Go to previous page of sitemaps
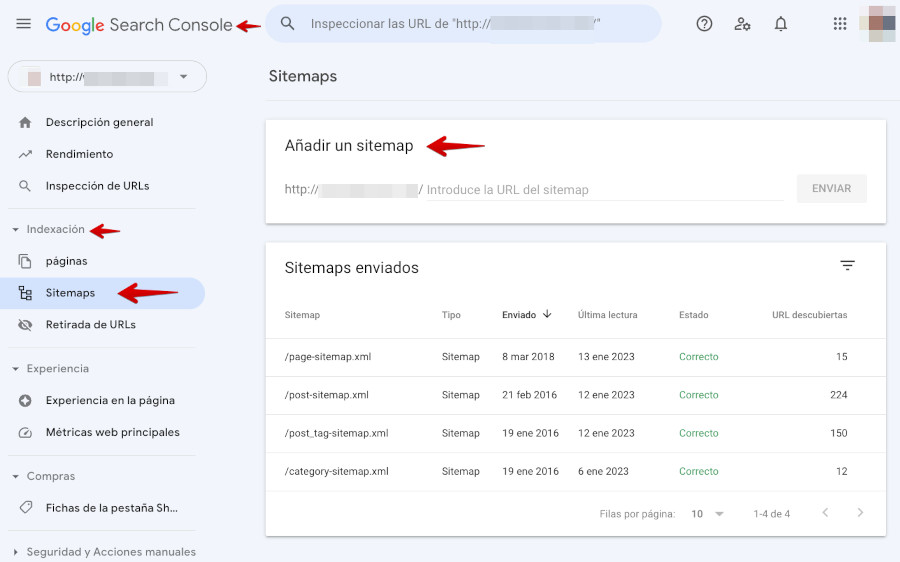 coord(825,513)
